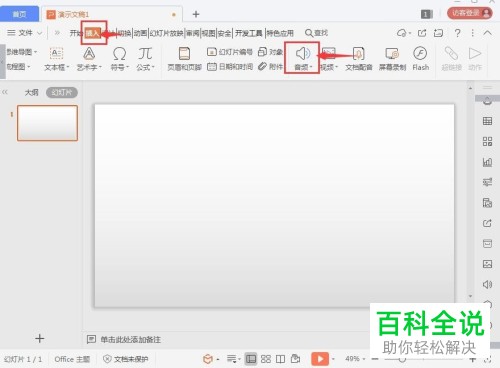Open the chart icon in right sidebar
500x368 pixels.
487,162
